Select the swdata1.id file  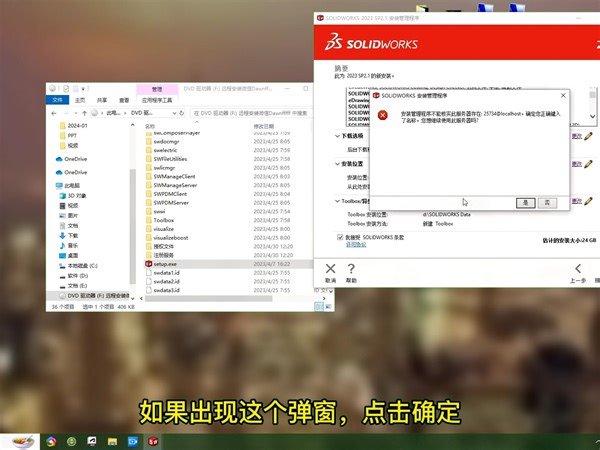(x=163, y=272)
